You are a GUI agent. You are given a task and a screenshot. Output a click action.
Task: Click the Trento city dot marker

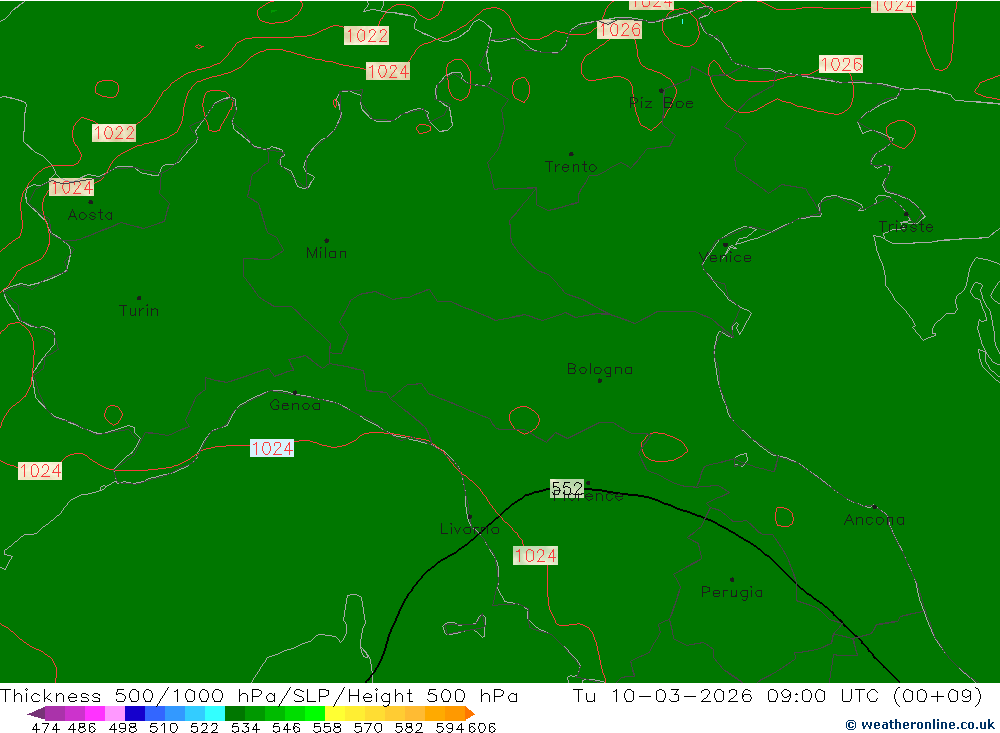(571, 154)
